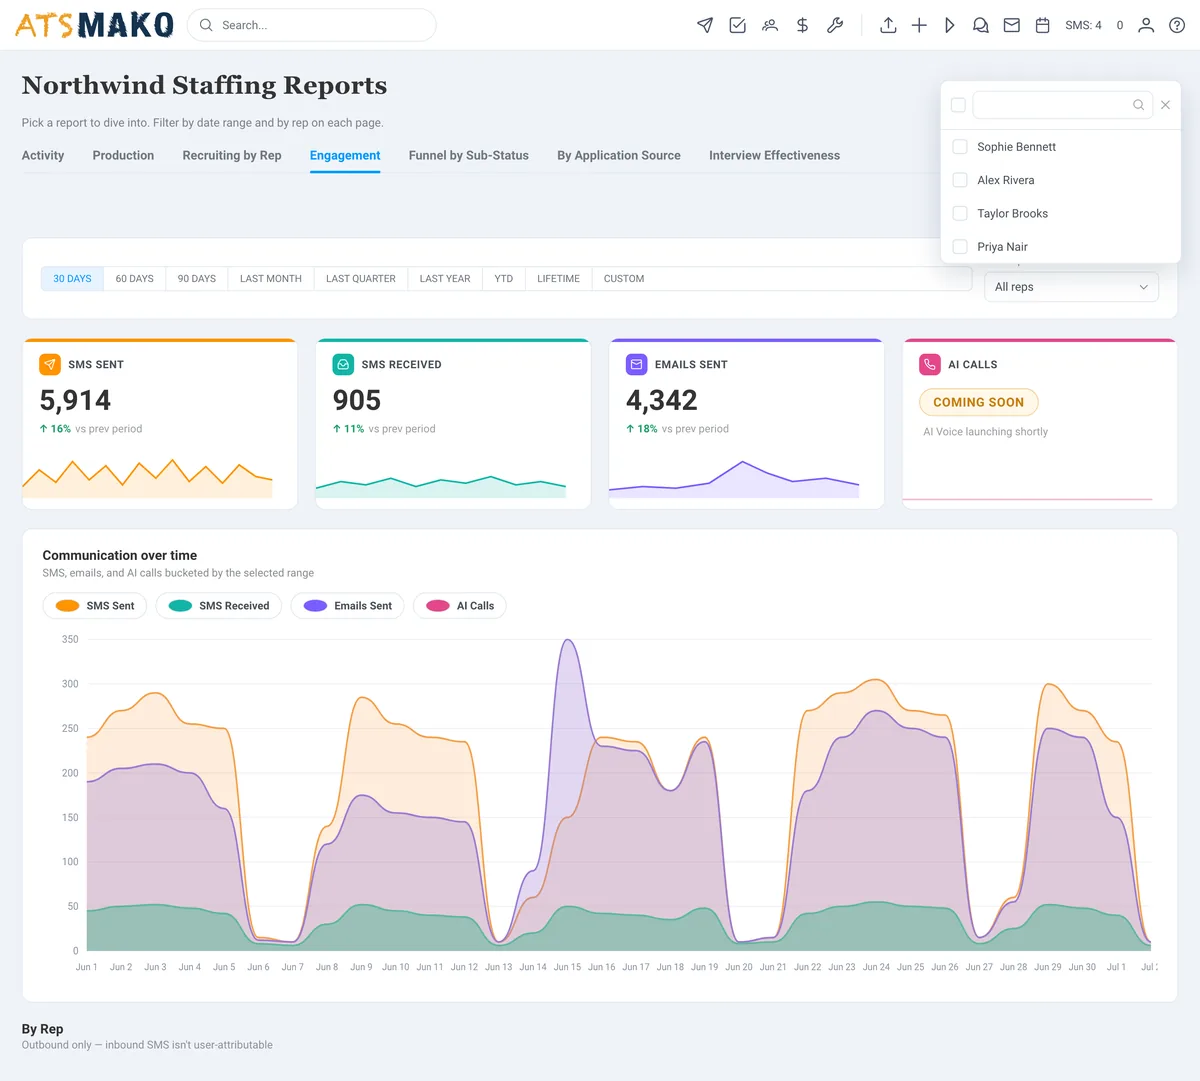Open the envelope mail icon in top bar
1200x1081 pixels.
coord(1012,25)
